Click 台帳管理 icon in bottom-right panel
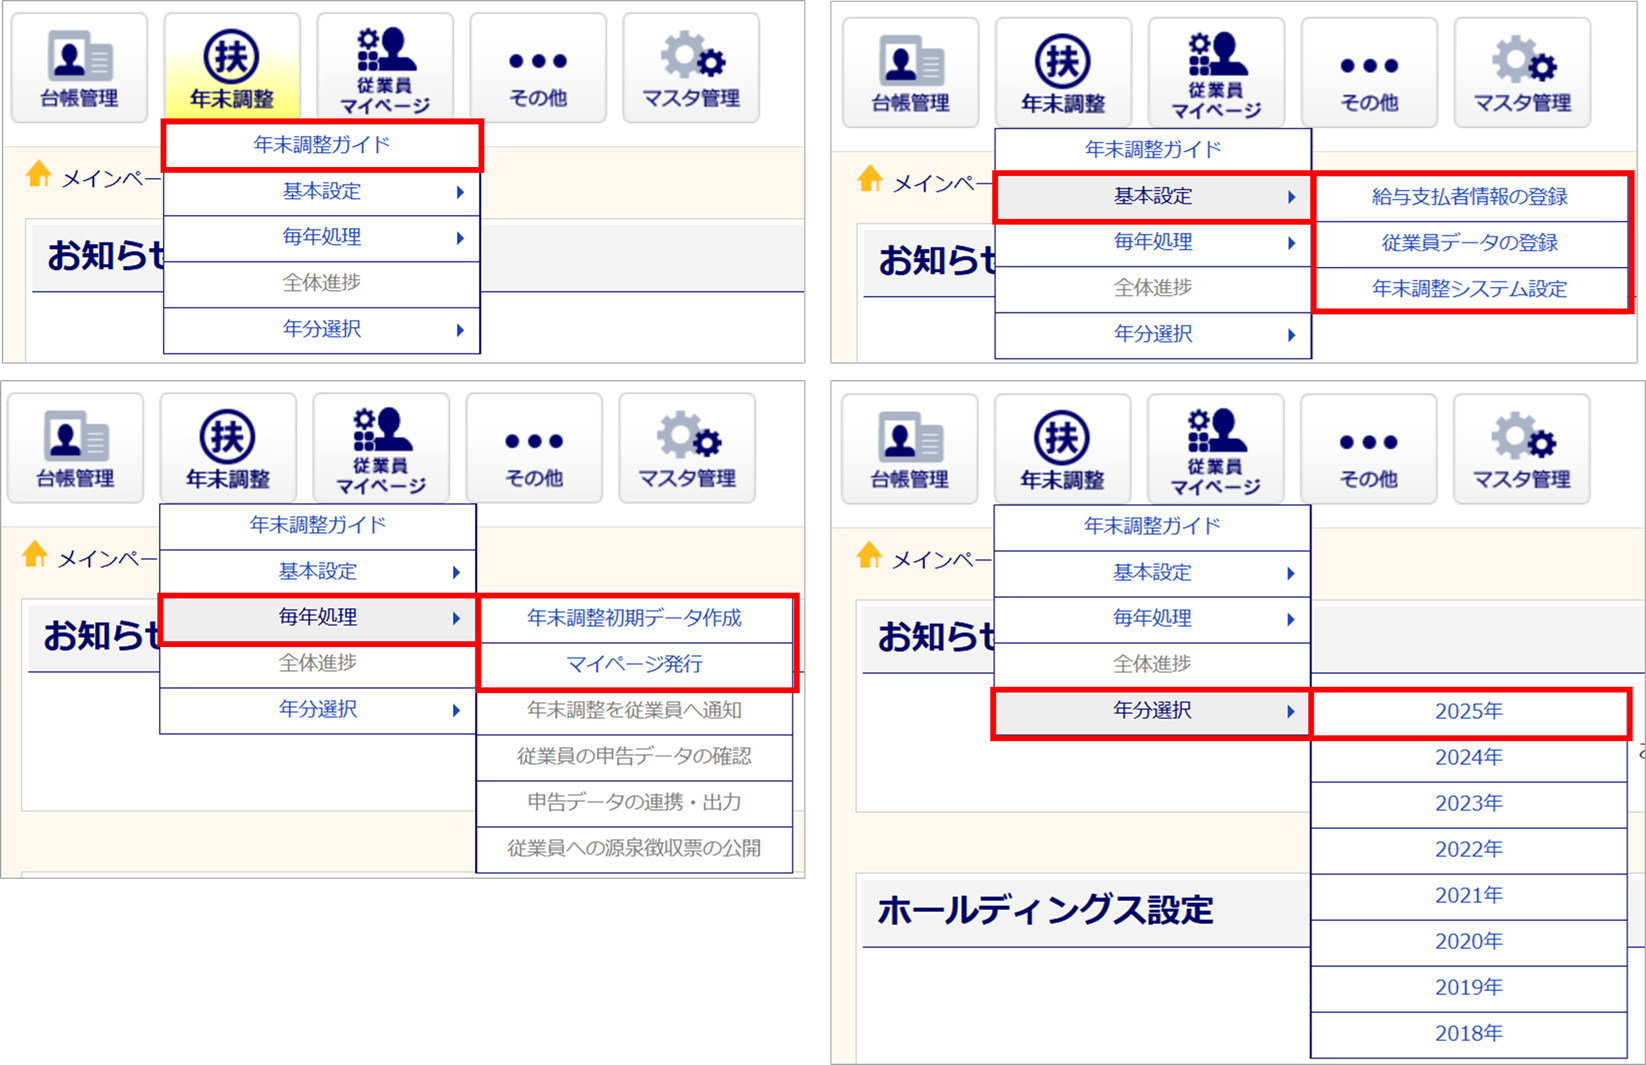This screenshot has height=1065, width=1646. click(909, 449)
